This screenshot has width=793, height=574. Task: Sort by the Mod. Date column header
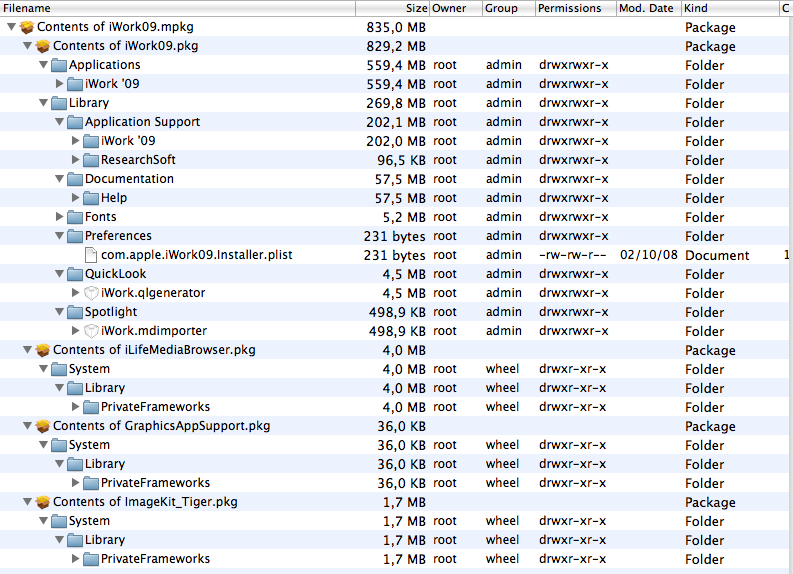click(648, 8)
